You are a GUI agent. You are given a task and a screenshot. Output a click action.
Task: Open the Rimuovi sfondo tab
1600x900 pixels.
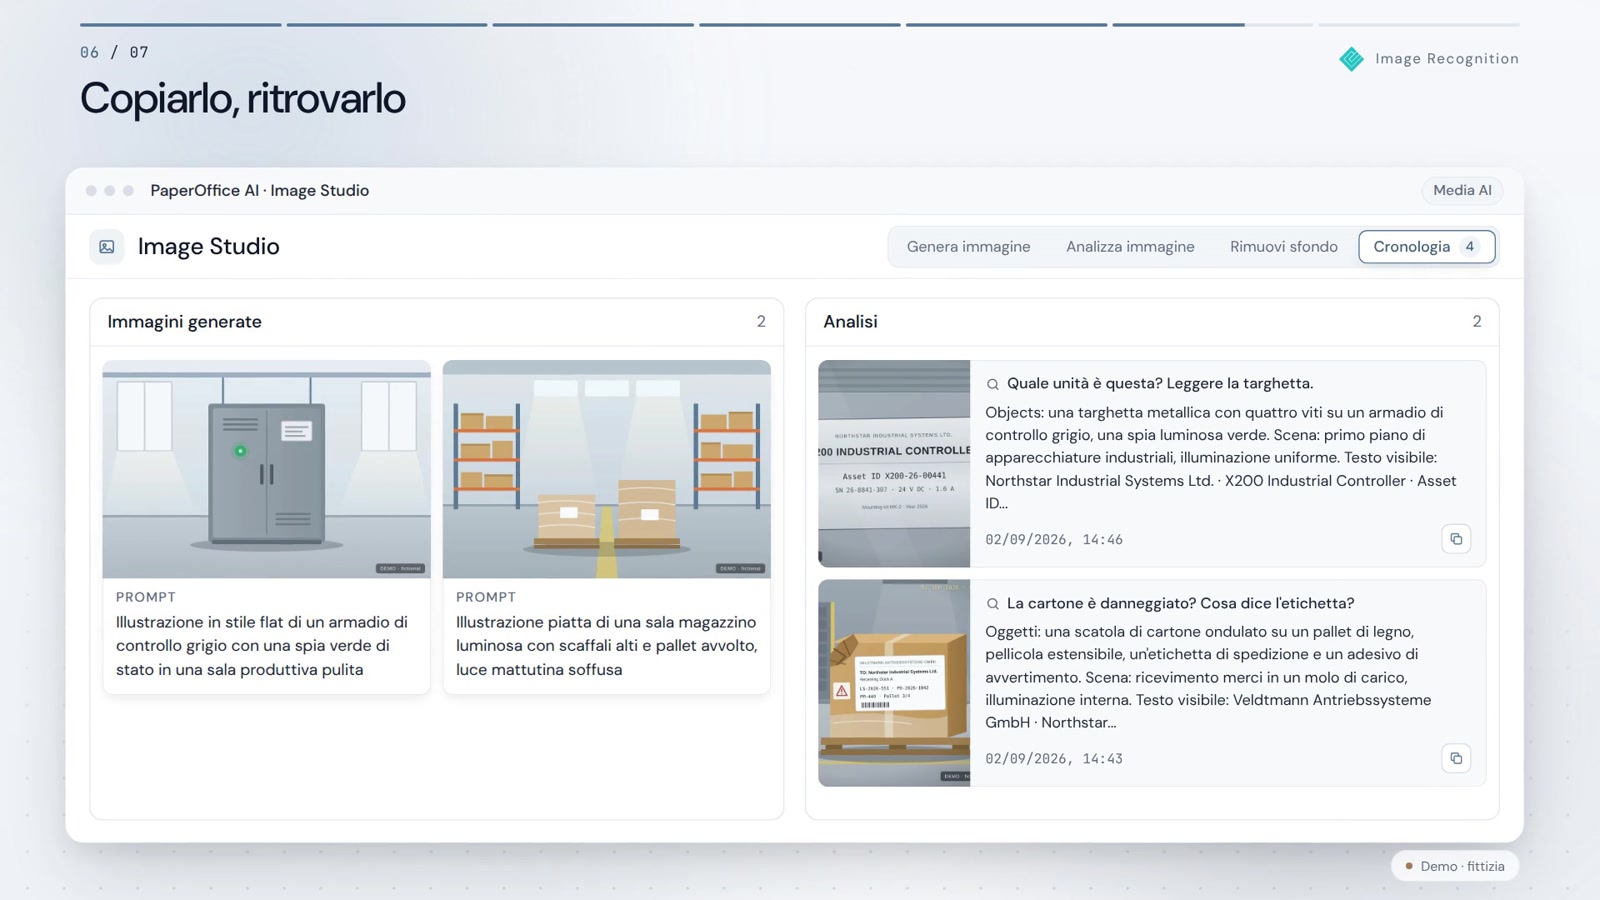[1284, 247]
